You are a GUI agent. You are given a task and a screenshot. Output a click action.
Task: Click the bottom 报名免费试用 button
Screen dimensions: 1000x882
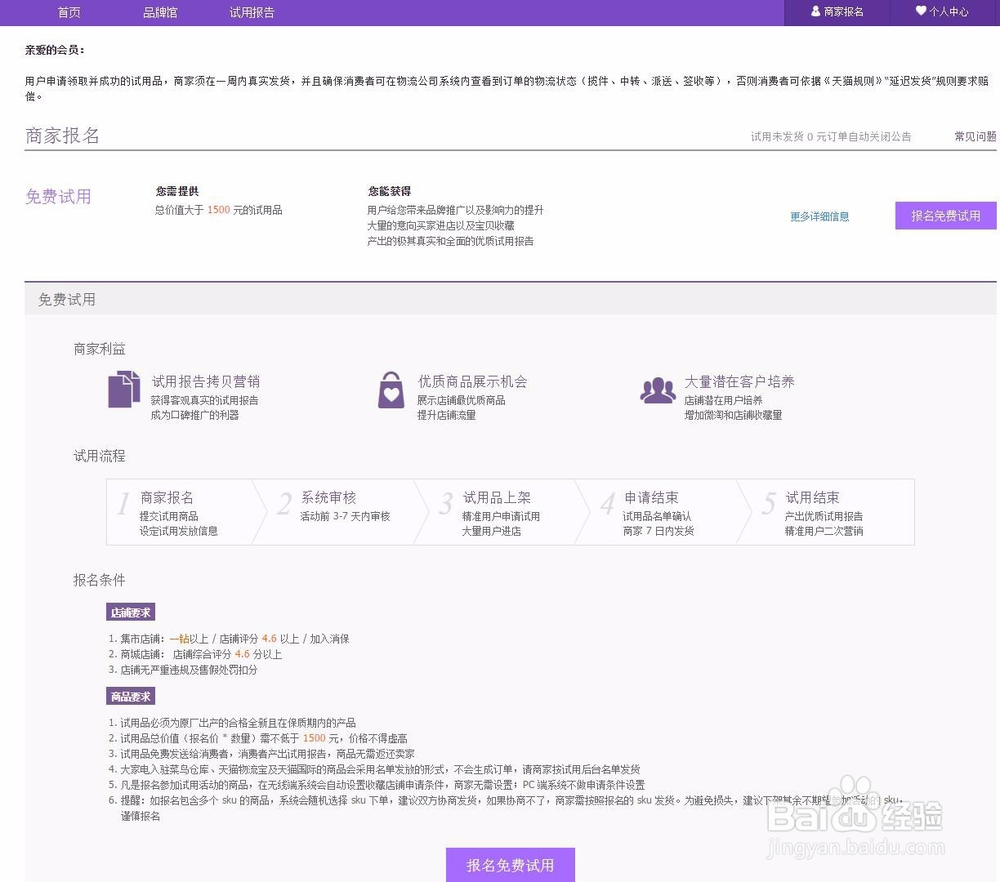[510, 864]
